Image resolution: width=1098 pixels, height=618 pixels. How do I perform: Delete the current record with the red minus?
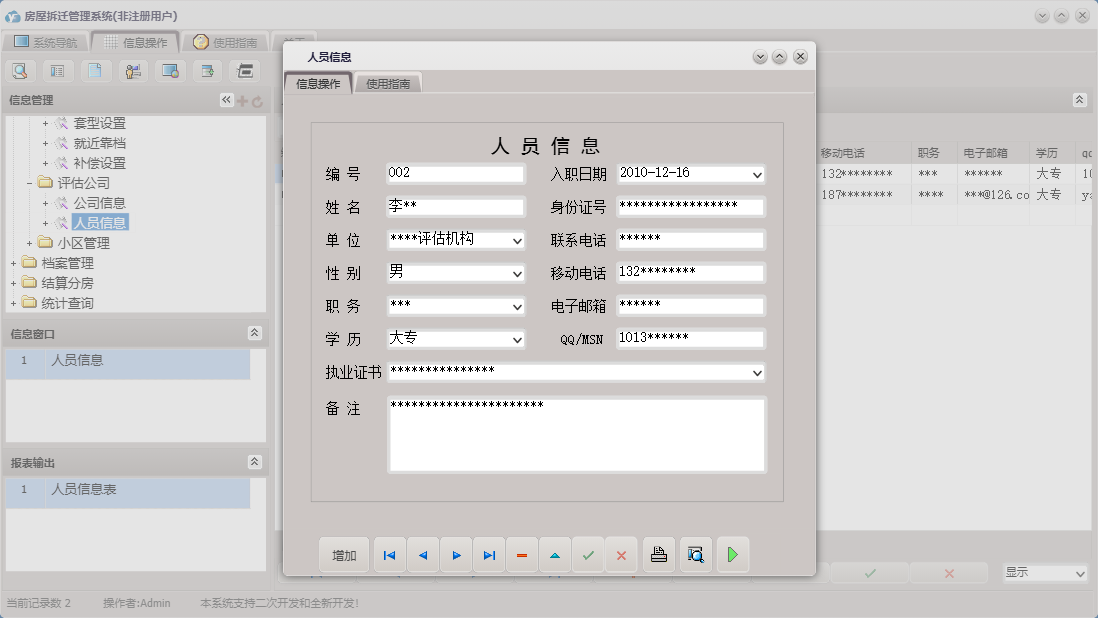pyautogui.click(x=522, y=554)
